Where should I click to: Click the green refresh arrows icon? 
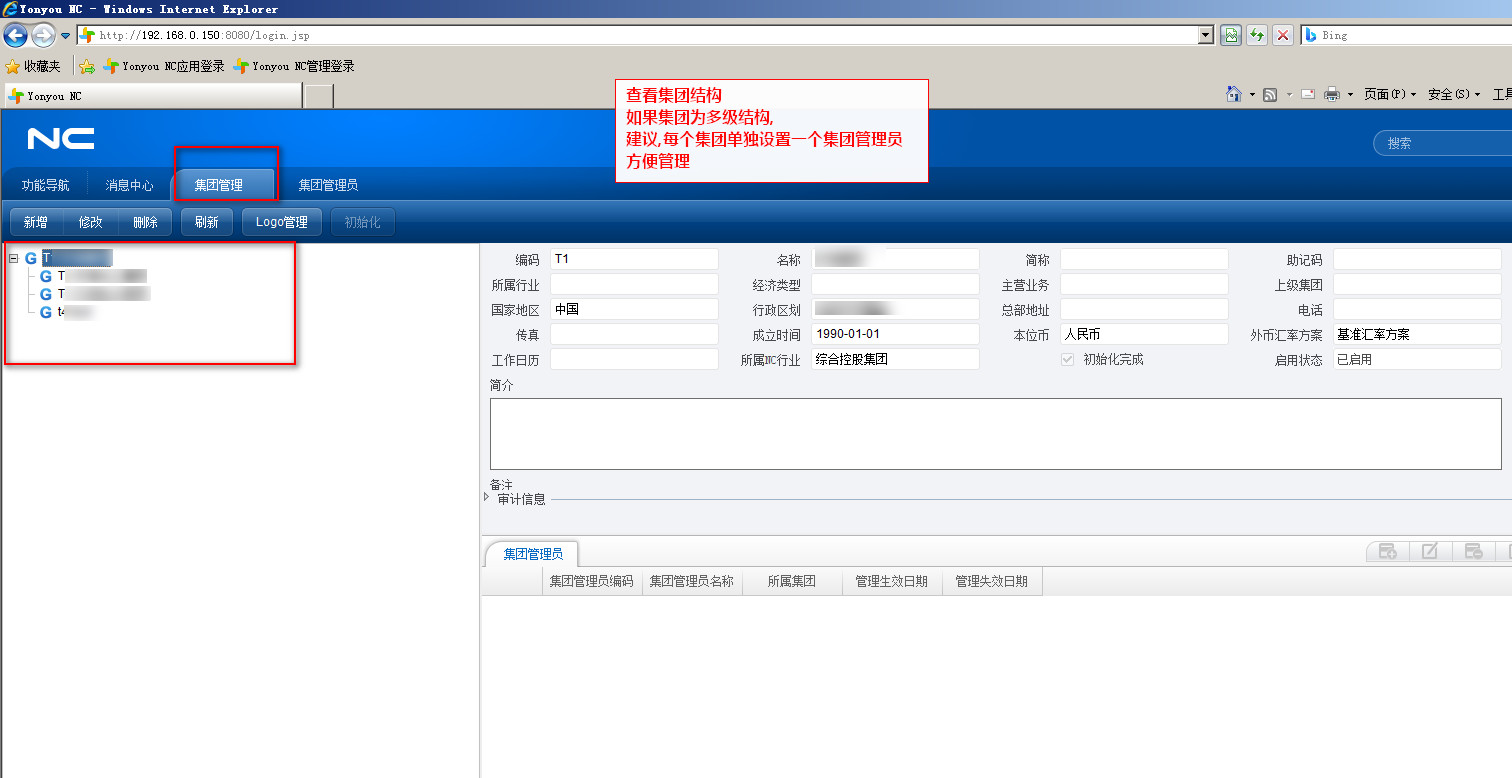click(1257, 35)
